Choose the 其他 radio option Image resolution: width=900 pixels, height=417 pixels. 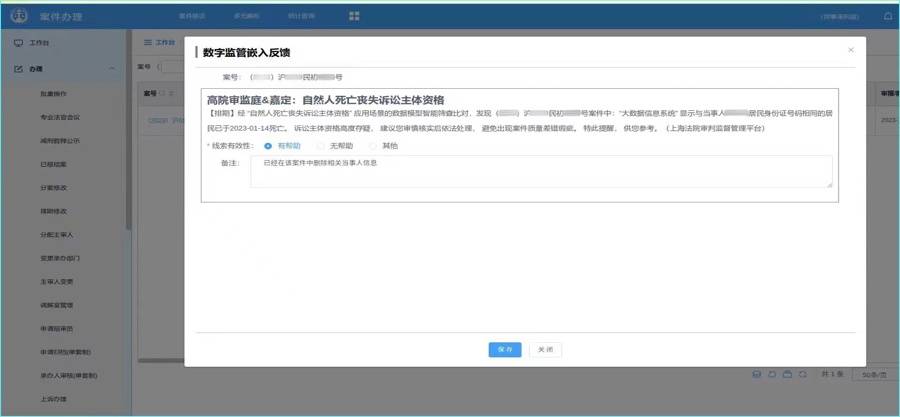(x=374, y=145)
